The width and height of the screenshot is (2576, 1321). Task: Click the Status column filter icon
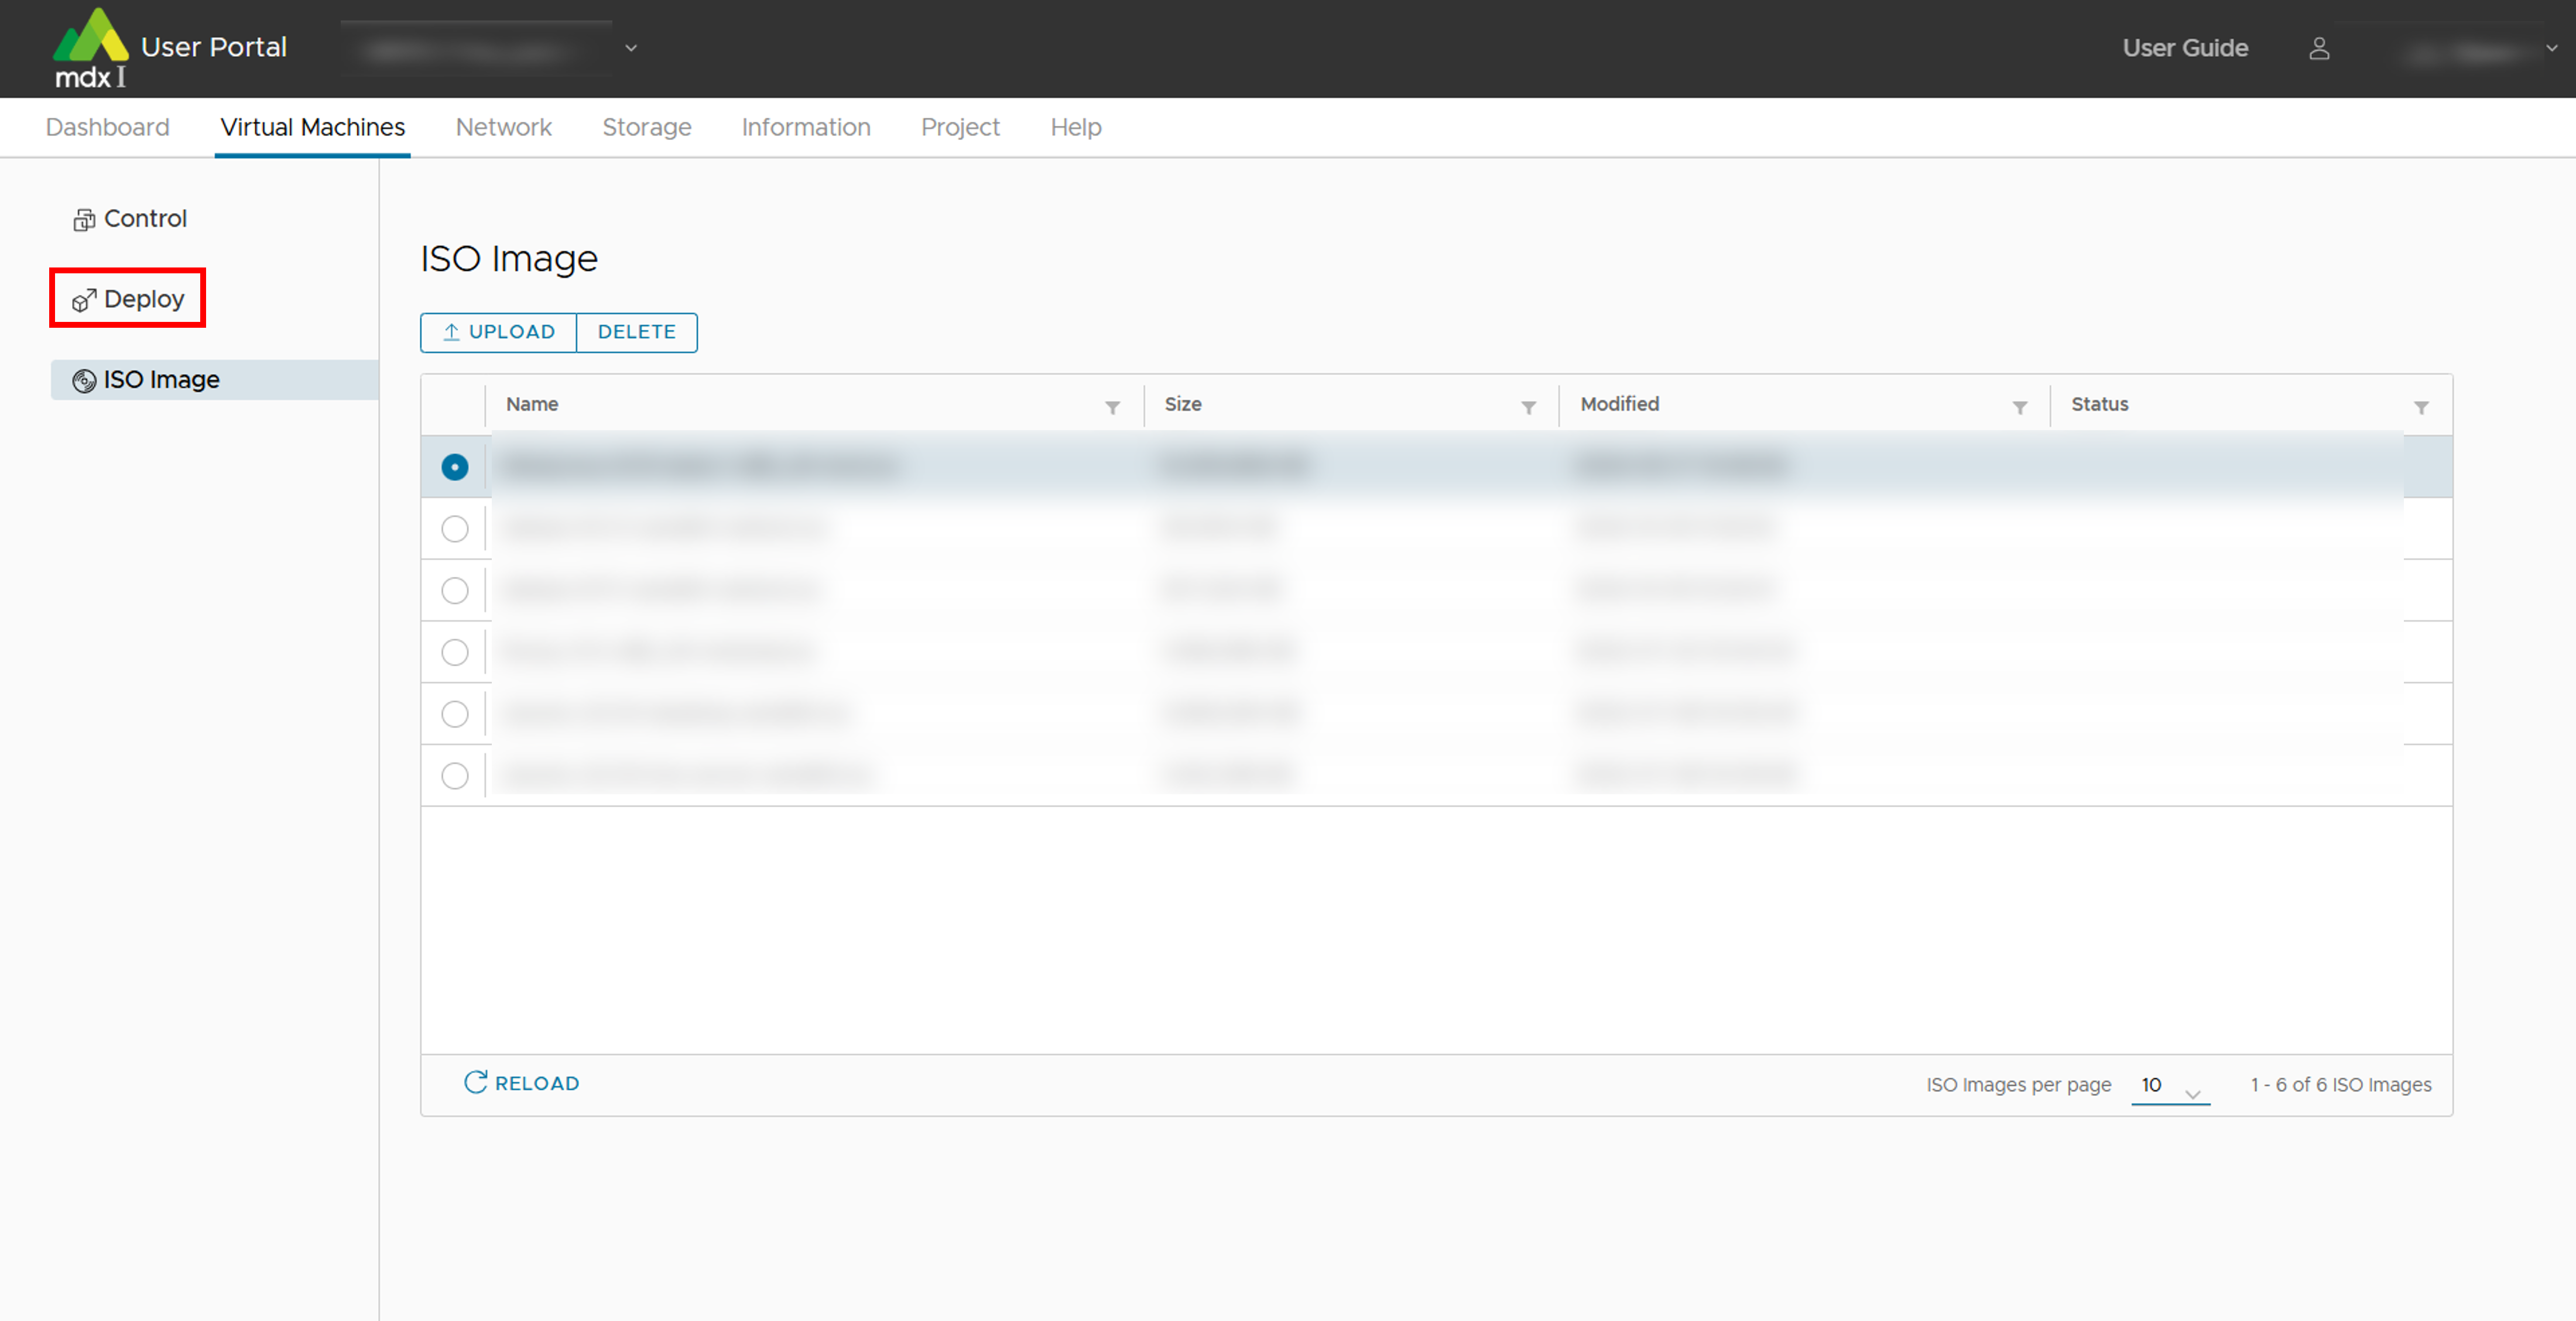pyautogui.click(x=2421, y=407)
